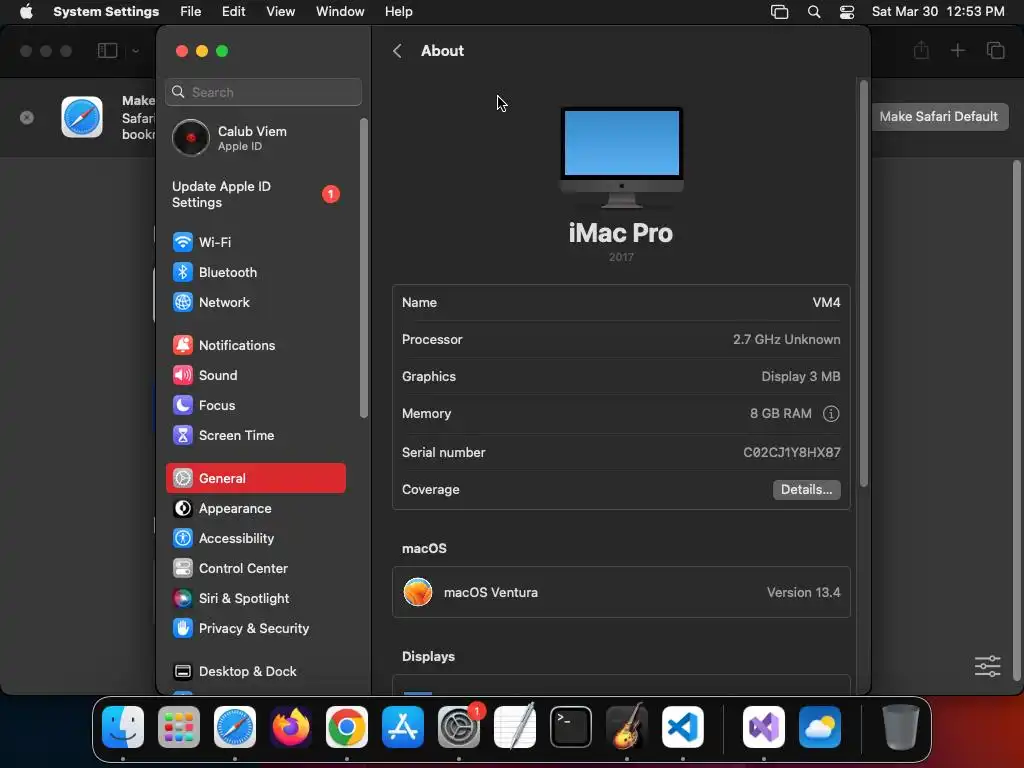The width and height of the screenshot is (1024, 768).
Task: Click the settings Search field
Action: (x=264, y=92)
